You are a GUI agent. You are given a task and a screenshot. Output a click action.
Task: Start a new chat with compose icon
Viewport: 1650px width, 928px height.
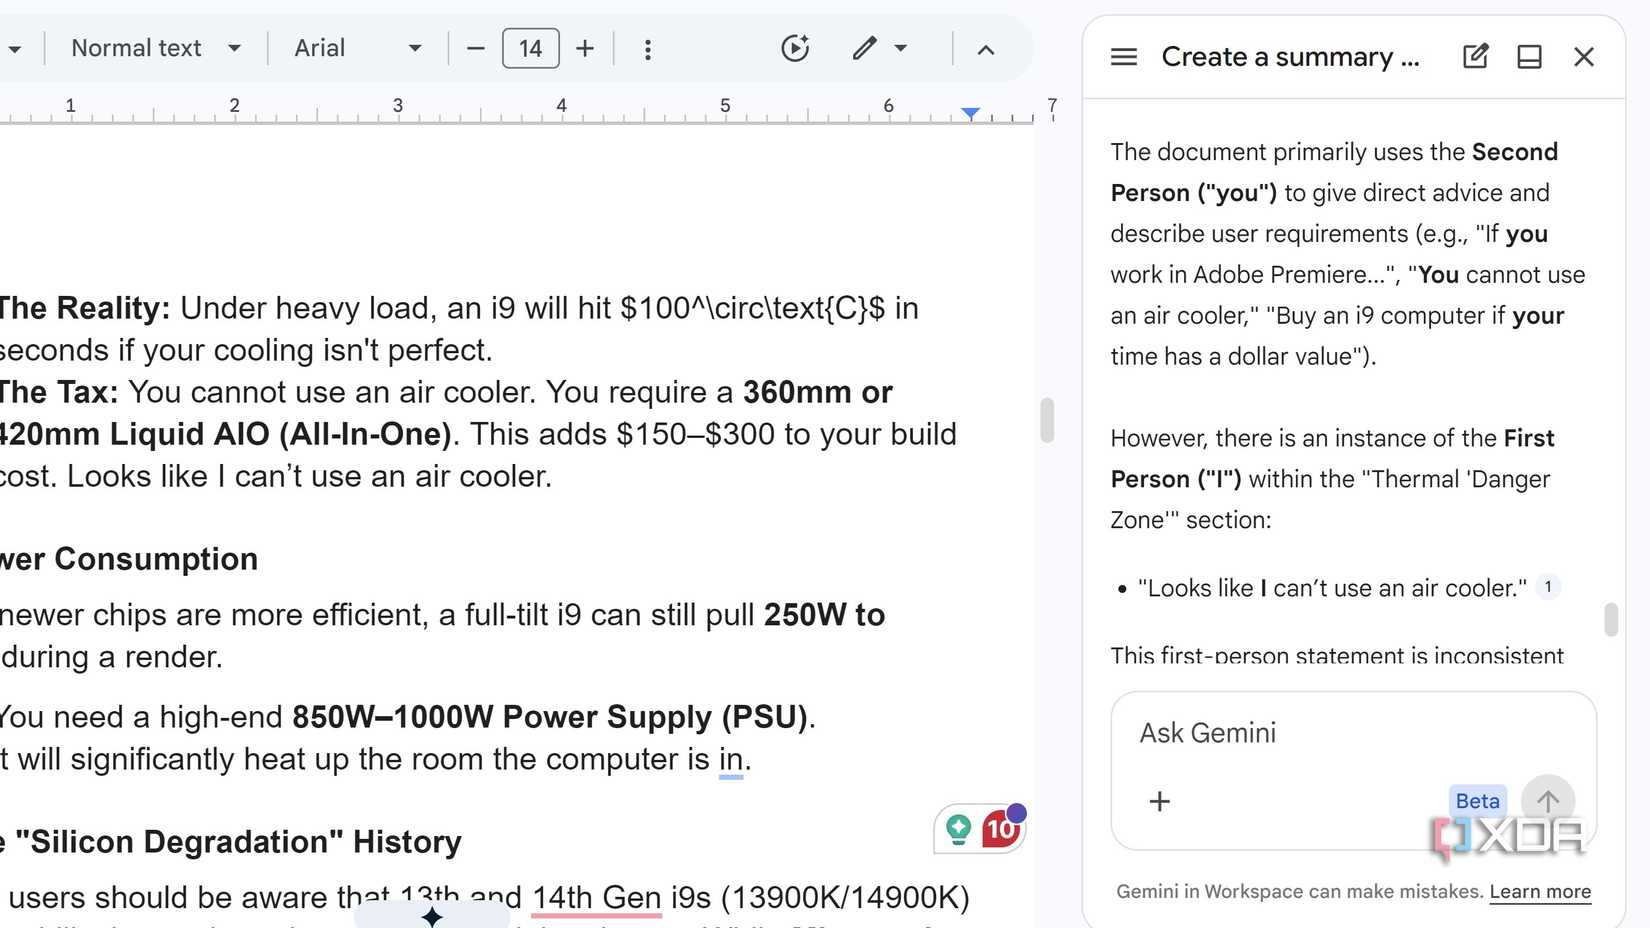click(1476, 56)
